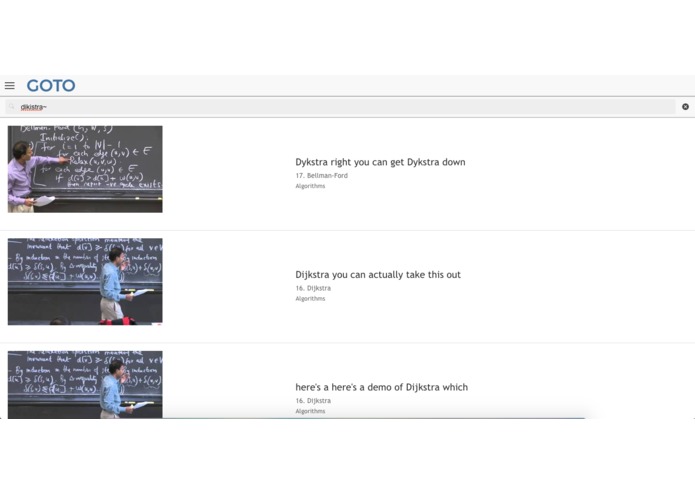Click the search magnifier icon
The image size is (695, 494).
point(12,107)
